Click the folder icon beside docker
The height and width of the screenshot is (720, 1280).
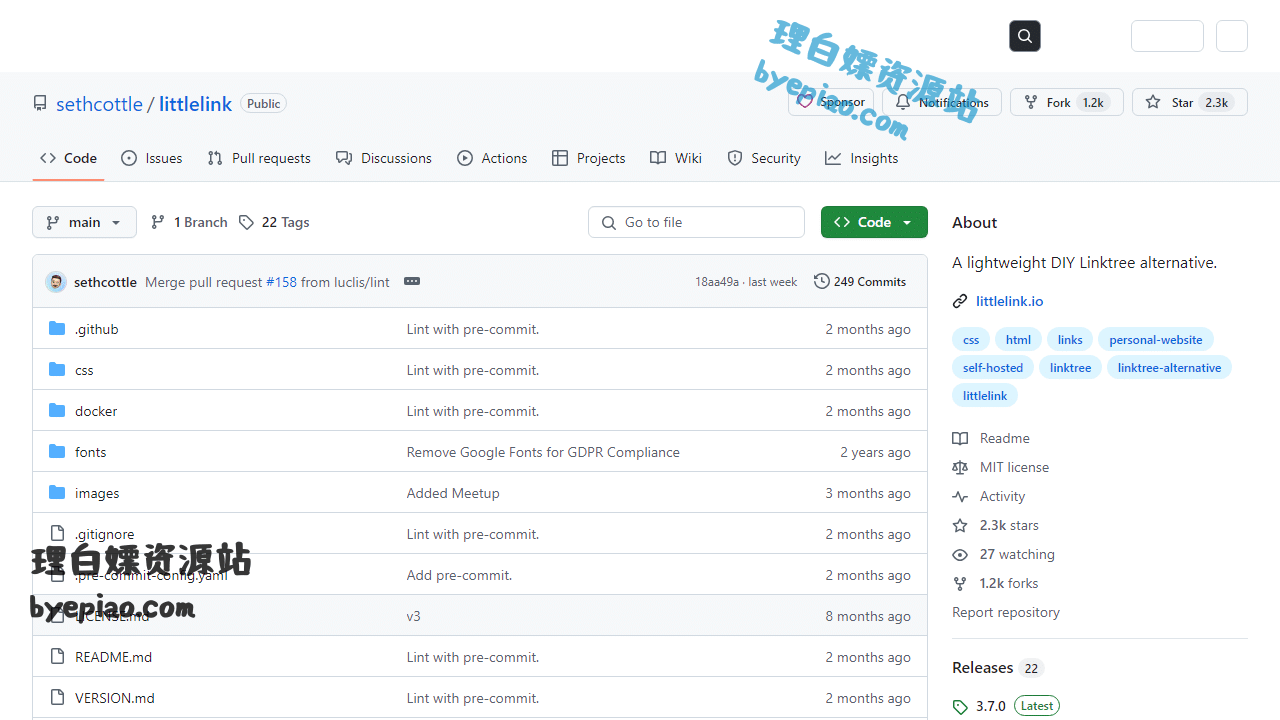tap(57, 411)
